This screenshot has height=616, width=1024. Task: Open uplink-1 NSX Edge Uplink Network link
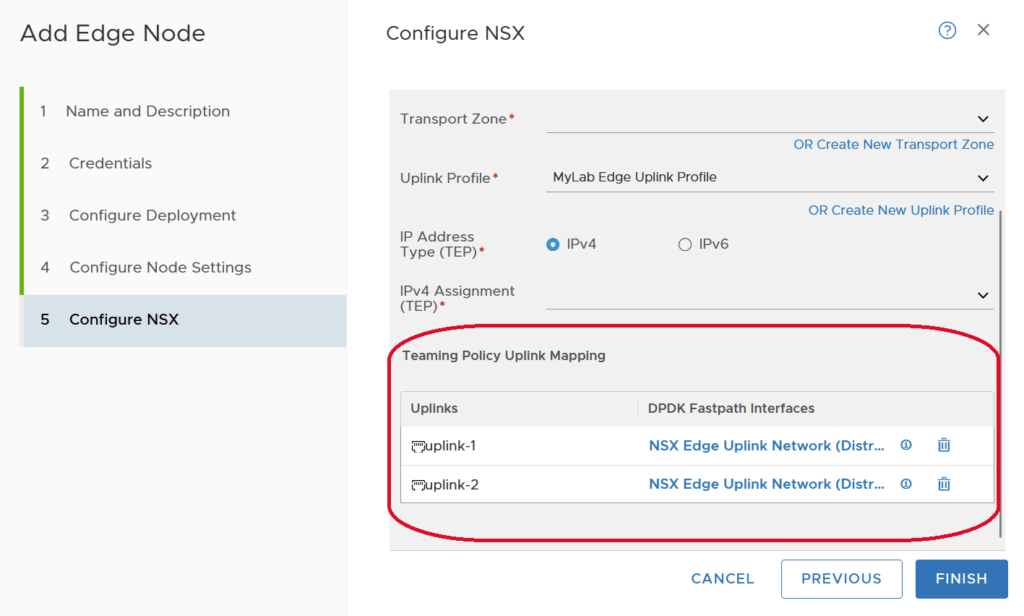click(766, 446)
